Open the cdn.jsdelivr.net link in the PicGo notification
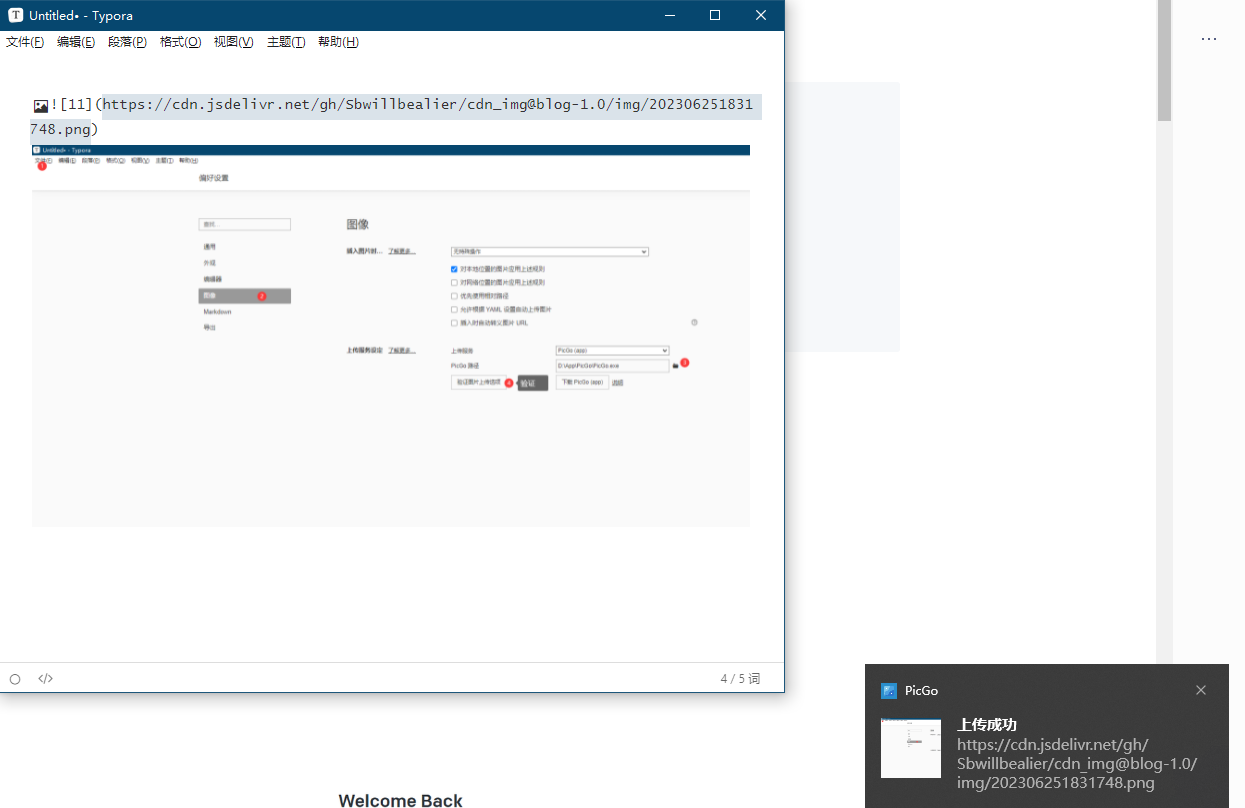 pyautogui.click(x=1076, y=763)
